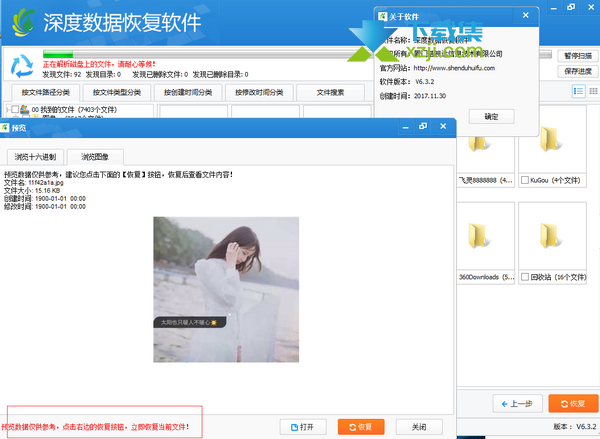The image size is (600, 439).
Task: Click the app logo in the title bar
Action: [x=23, y=23]
